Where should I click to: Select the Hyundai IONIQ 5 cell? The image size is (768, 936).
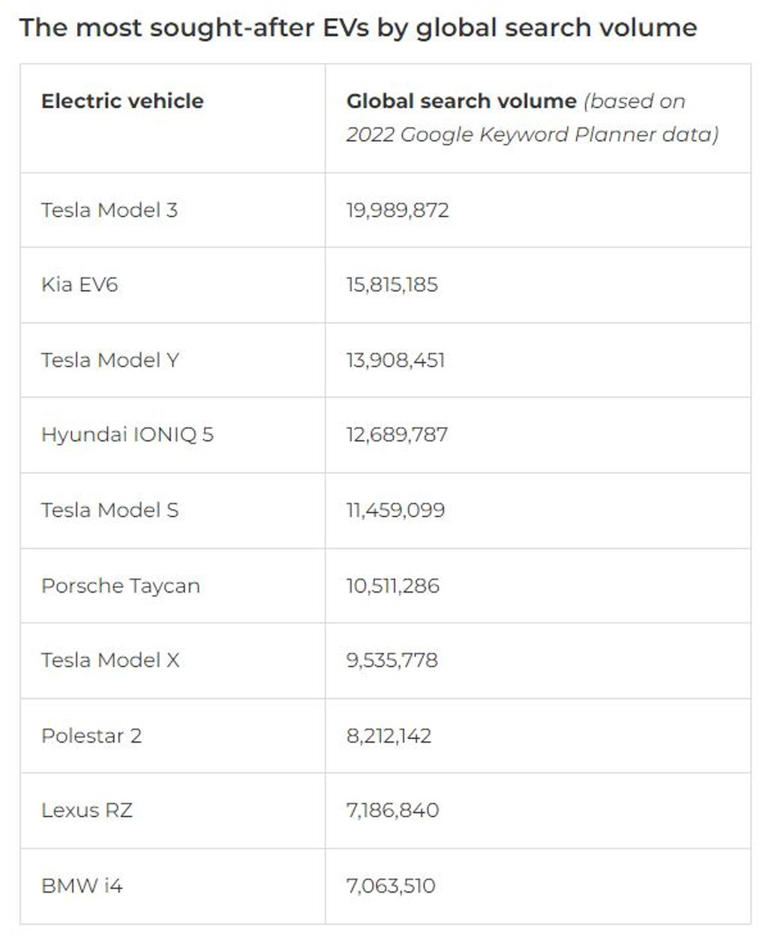(x=127, y=435)
